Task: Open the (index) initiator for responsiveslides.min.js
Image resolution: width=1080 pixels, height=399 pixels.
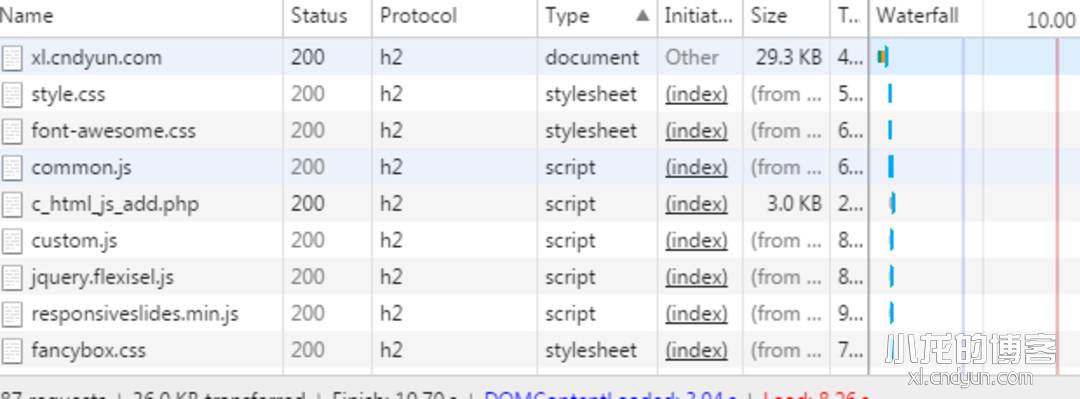Action: [x=696, y=314]
